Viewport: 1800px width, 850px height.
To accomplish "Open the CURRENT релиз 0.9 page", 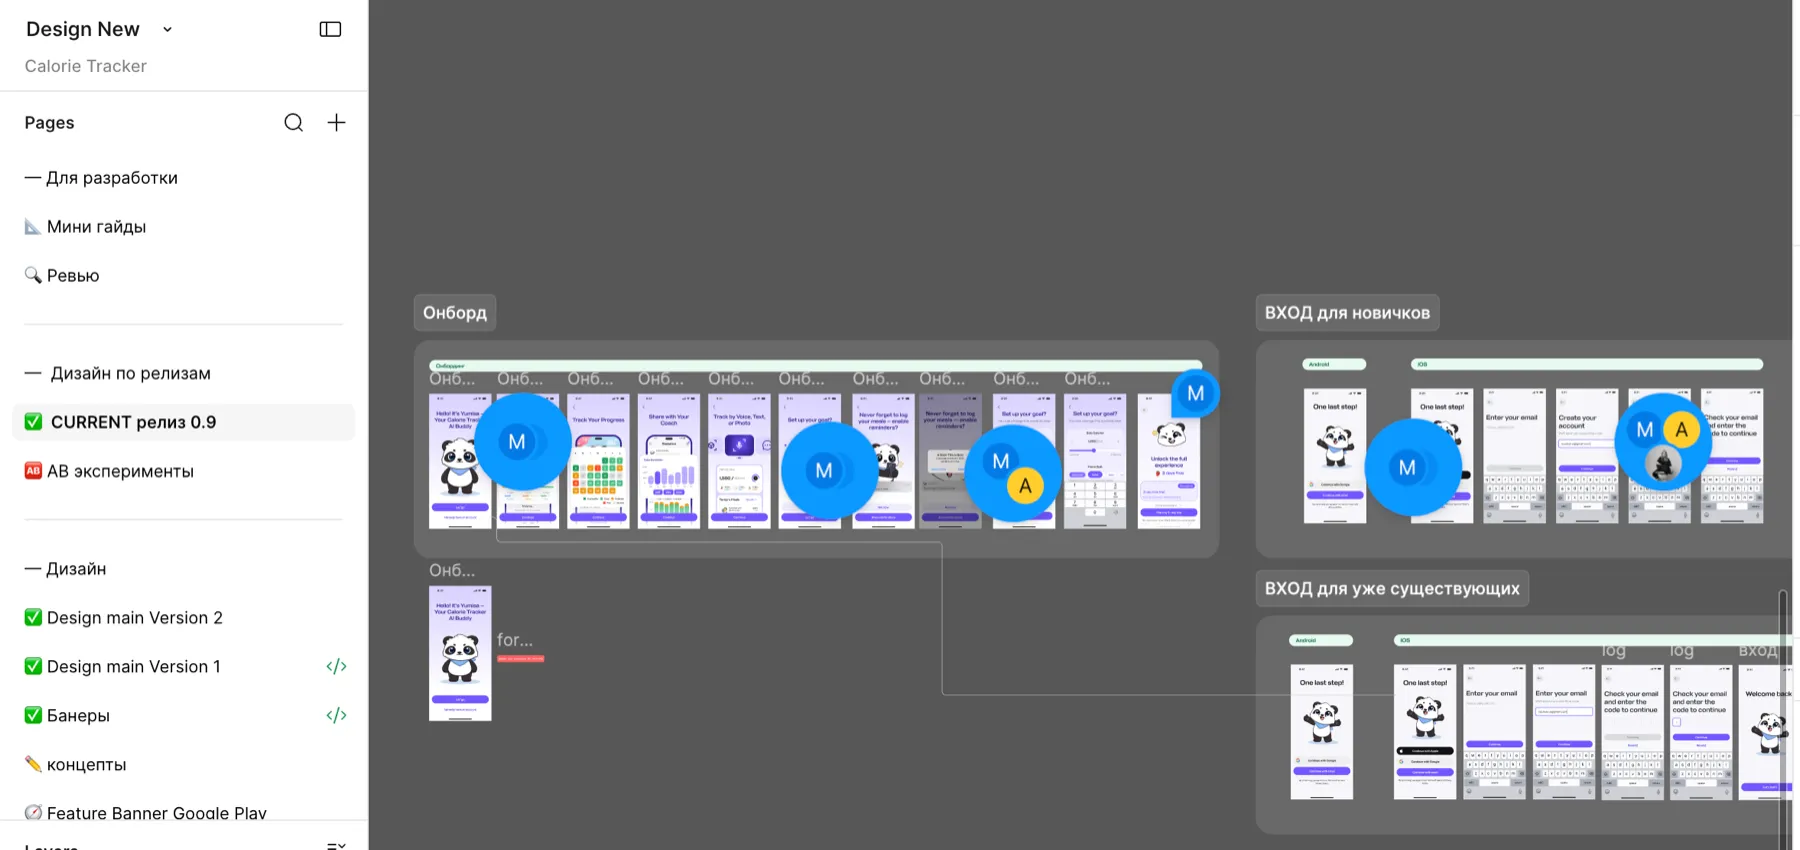I will (184, 422).
